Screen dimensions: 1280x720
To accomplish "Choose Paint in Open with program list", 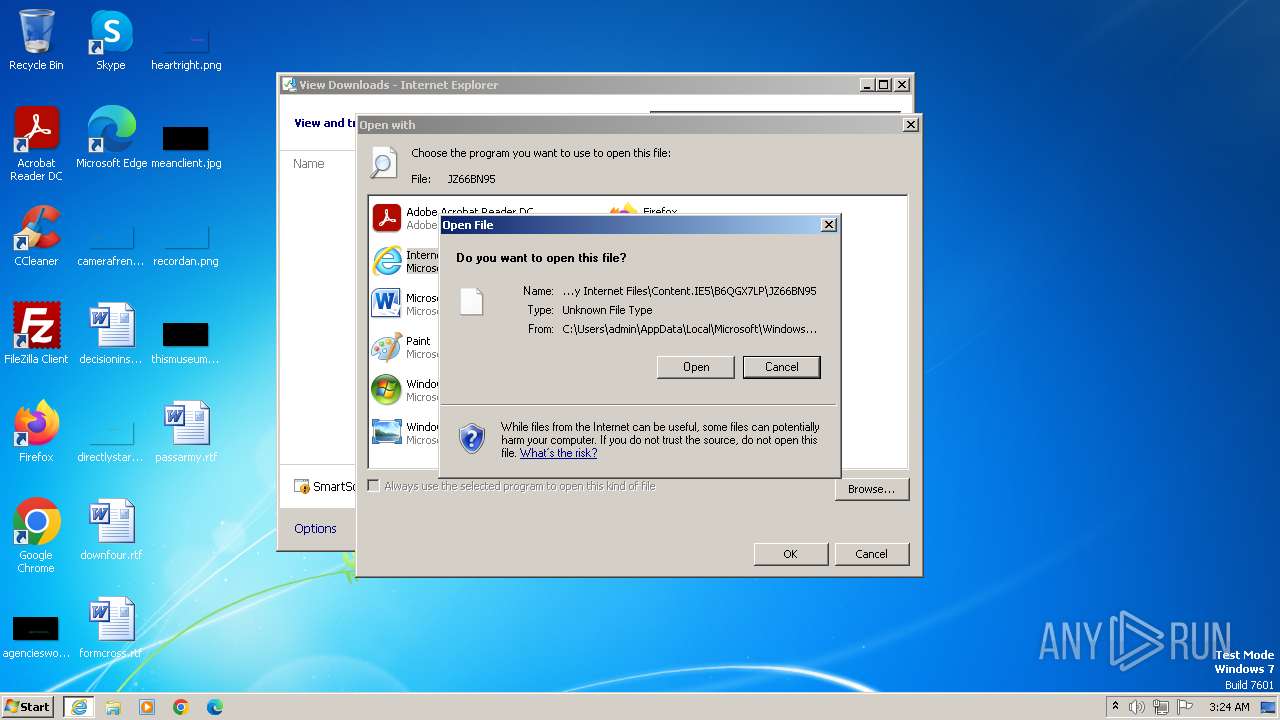I will coord(406,347).
